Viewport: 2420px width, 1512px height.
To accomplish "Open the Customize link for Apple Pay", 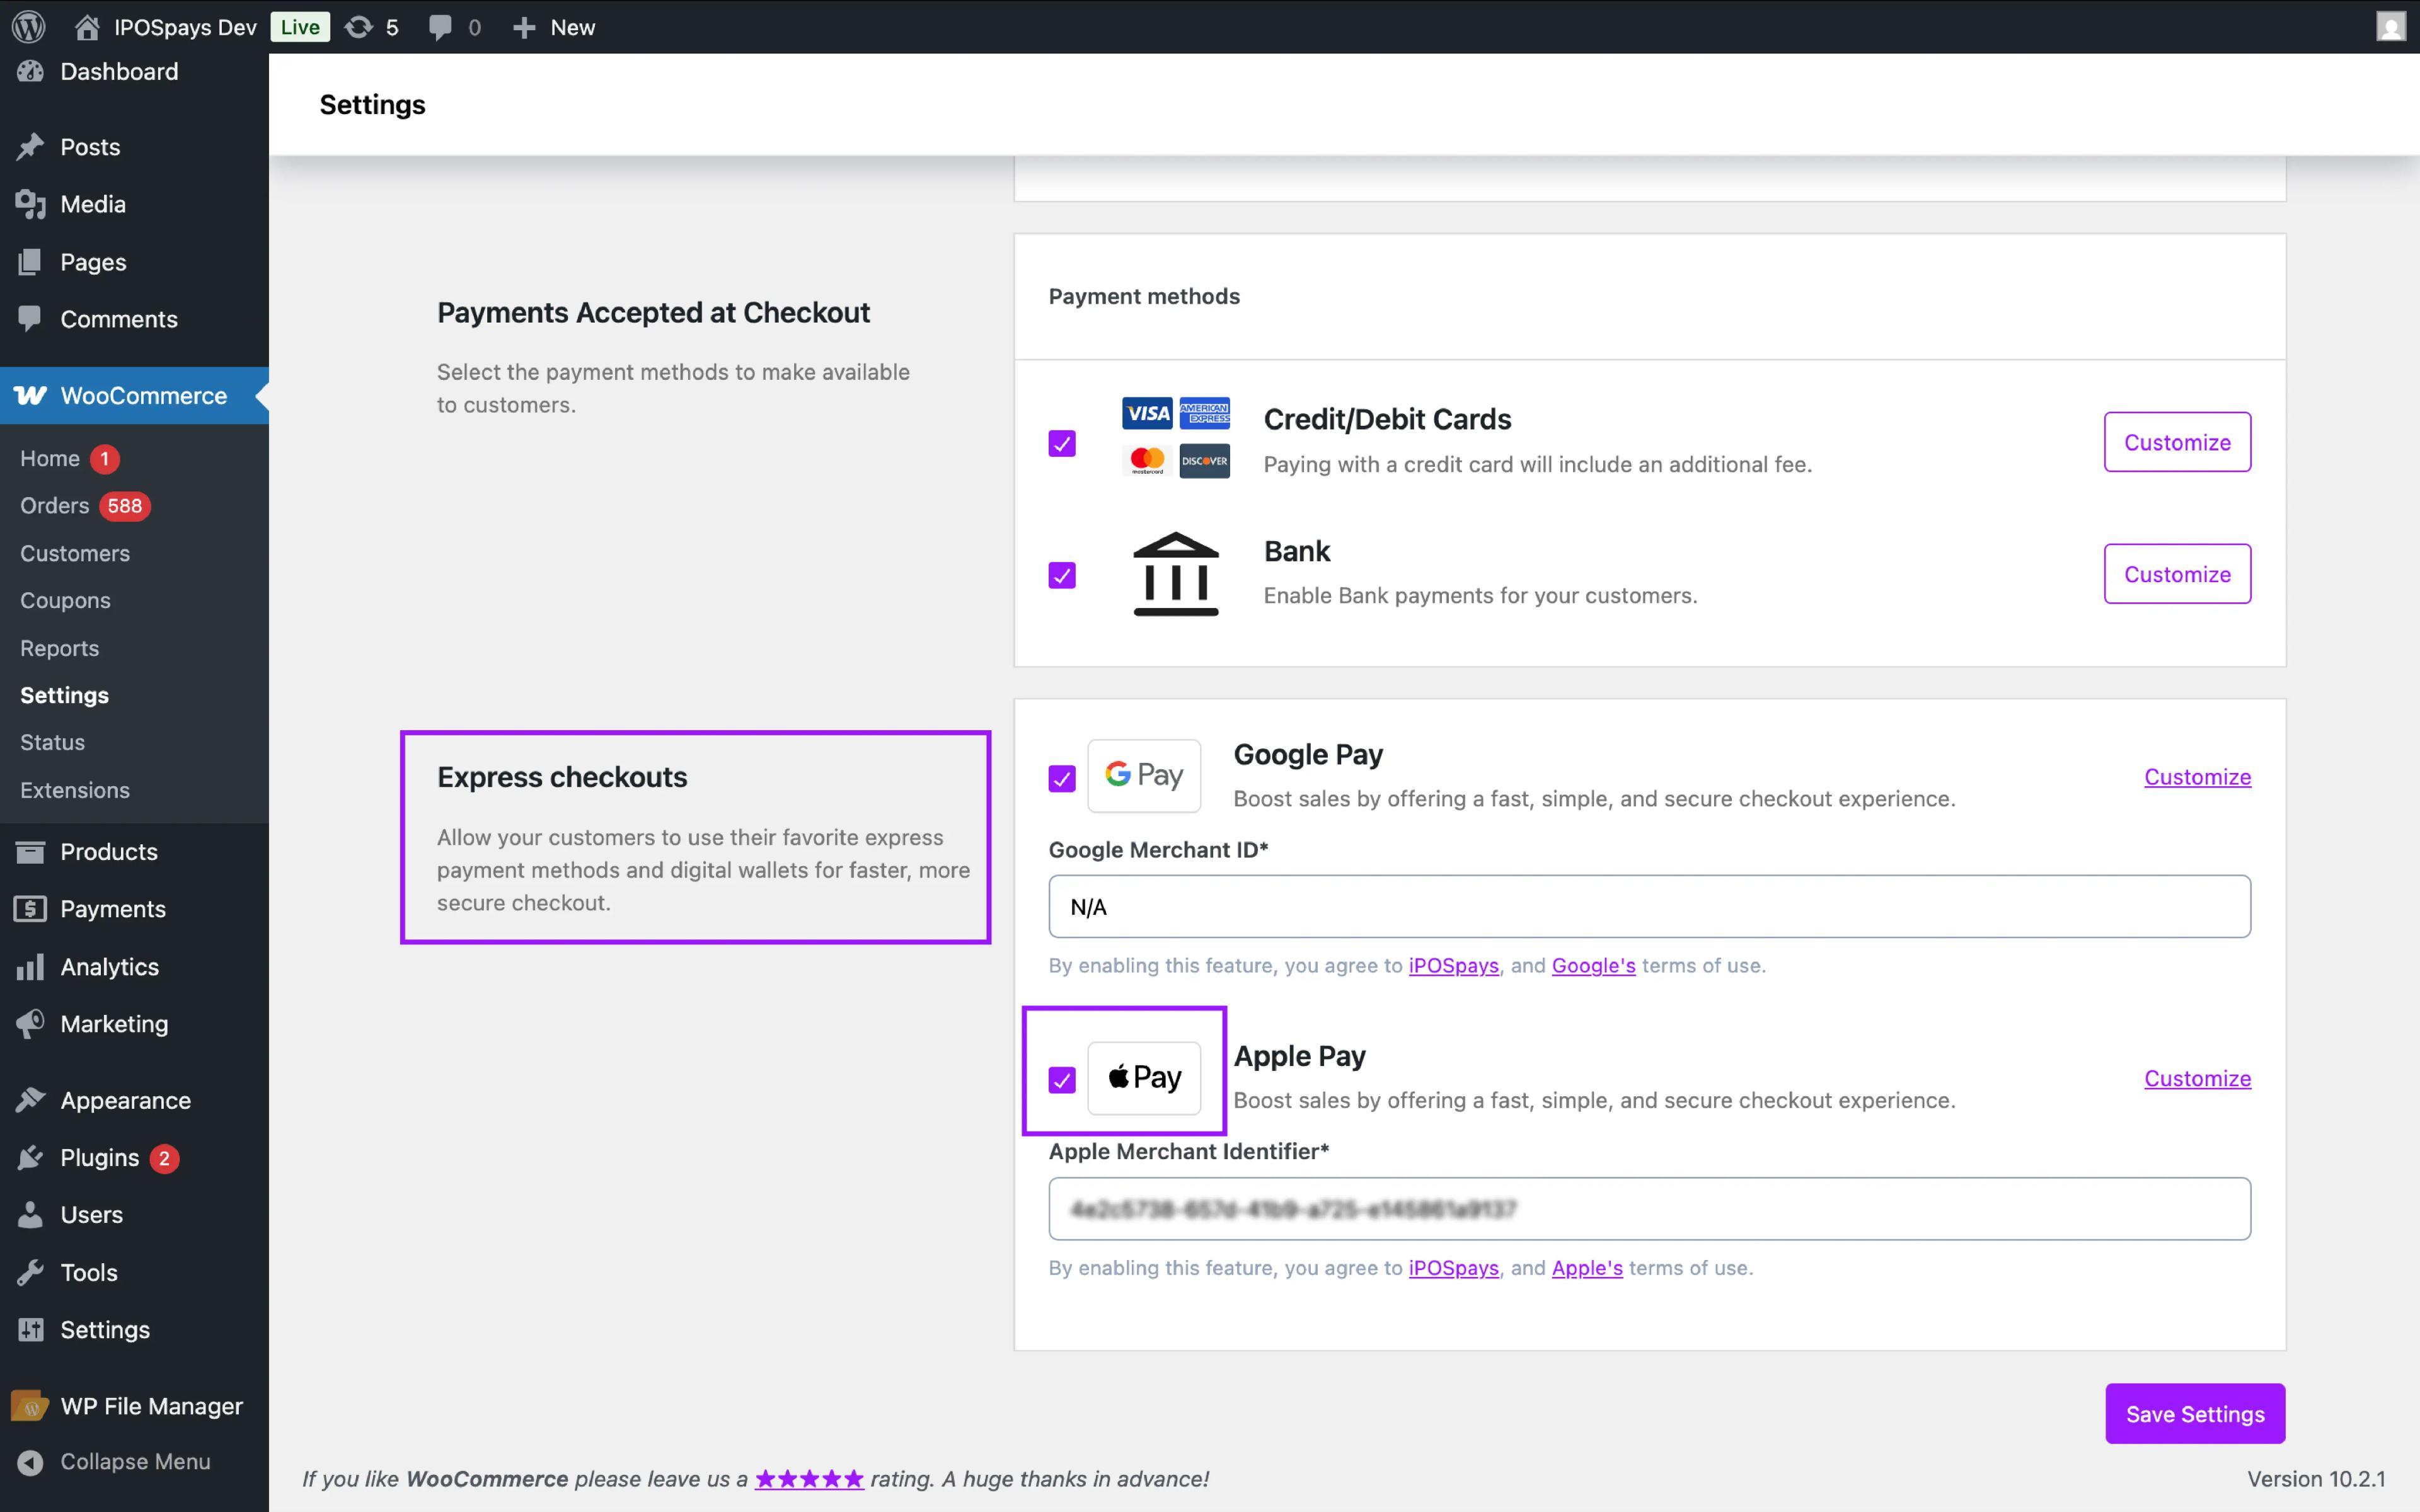I will pyautogui.click(x=2196, y=1078).
